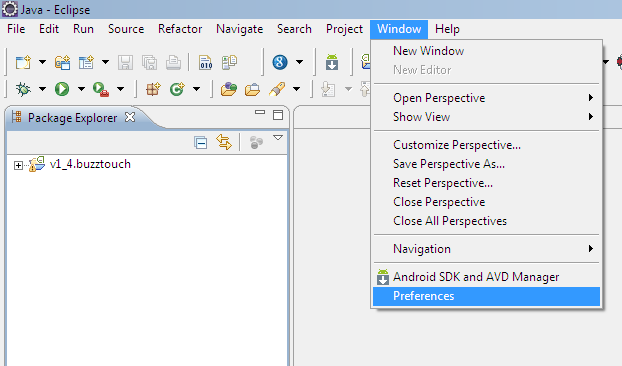Screen dimensions: 622x366
Task: Click the Open Task folder icon
Action: (x=252, y=89)
